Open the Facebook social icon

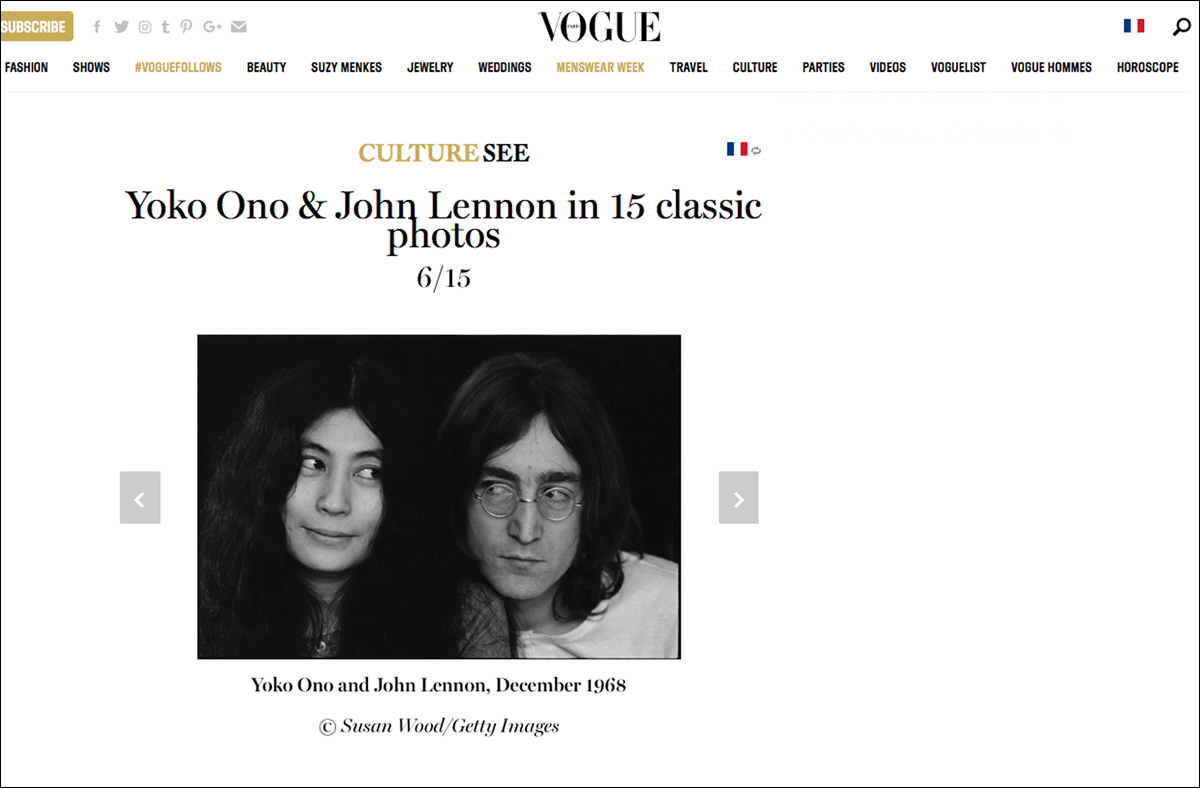97,27
